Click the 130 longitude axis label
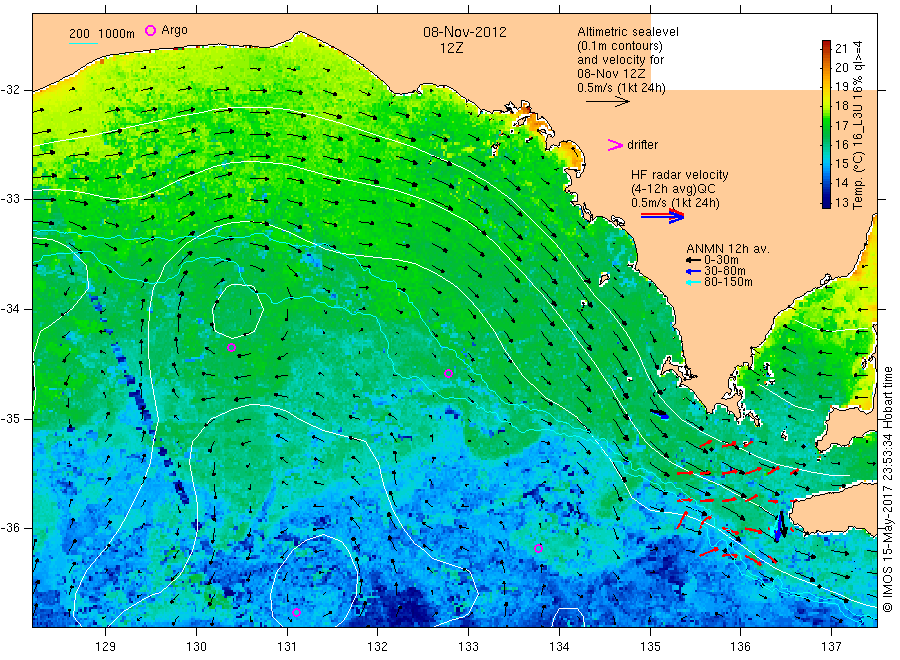Screen dimensions: 900x660 coord(196,647)
